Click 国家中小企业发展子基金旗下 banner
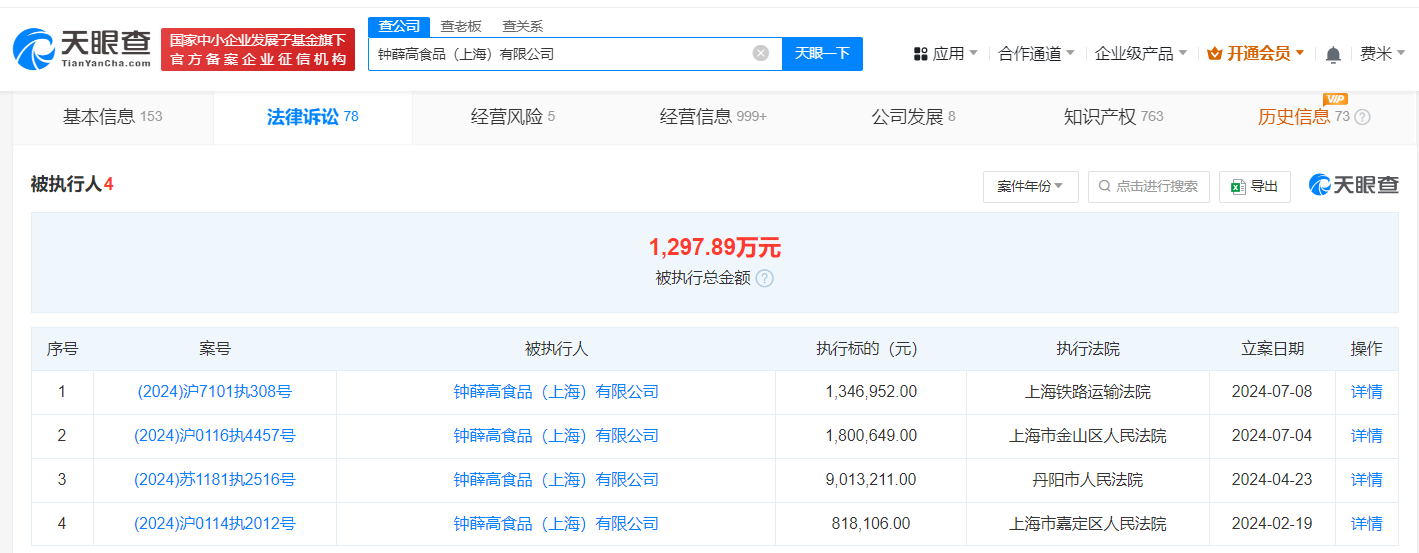Screen dimensions: 1419x553 coord(258,49)
